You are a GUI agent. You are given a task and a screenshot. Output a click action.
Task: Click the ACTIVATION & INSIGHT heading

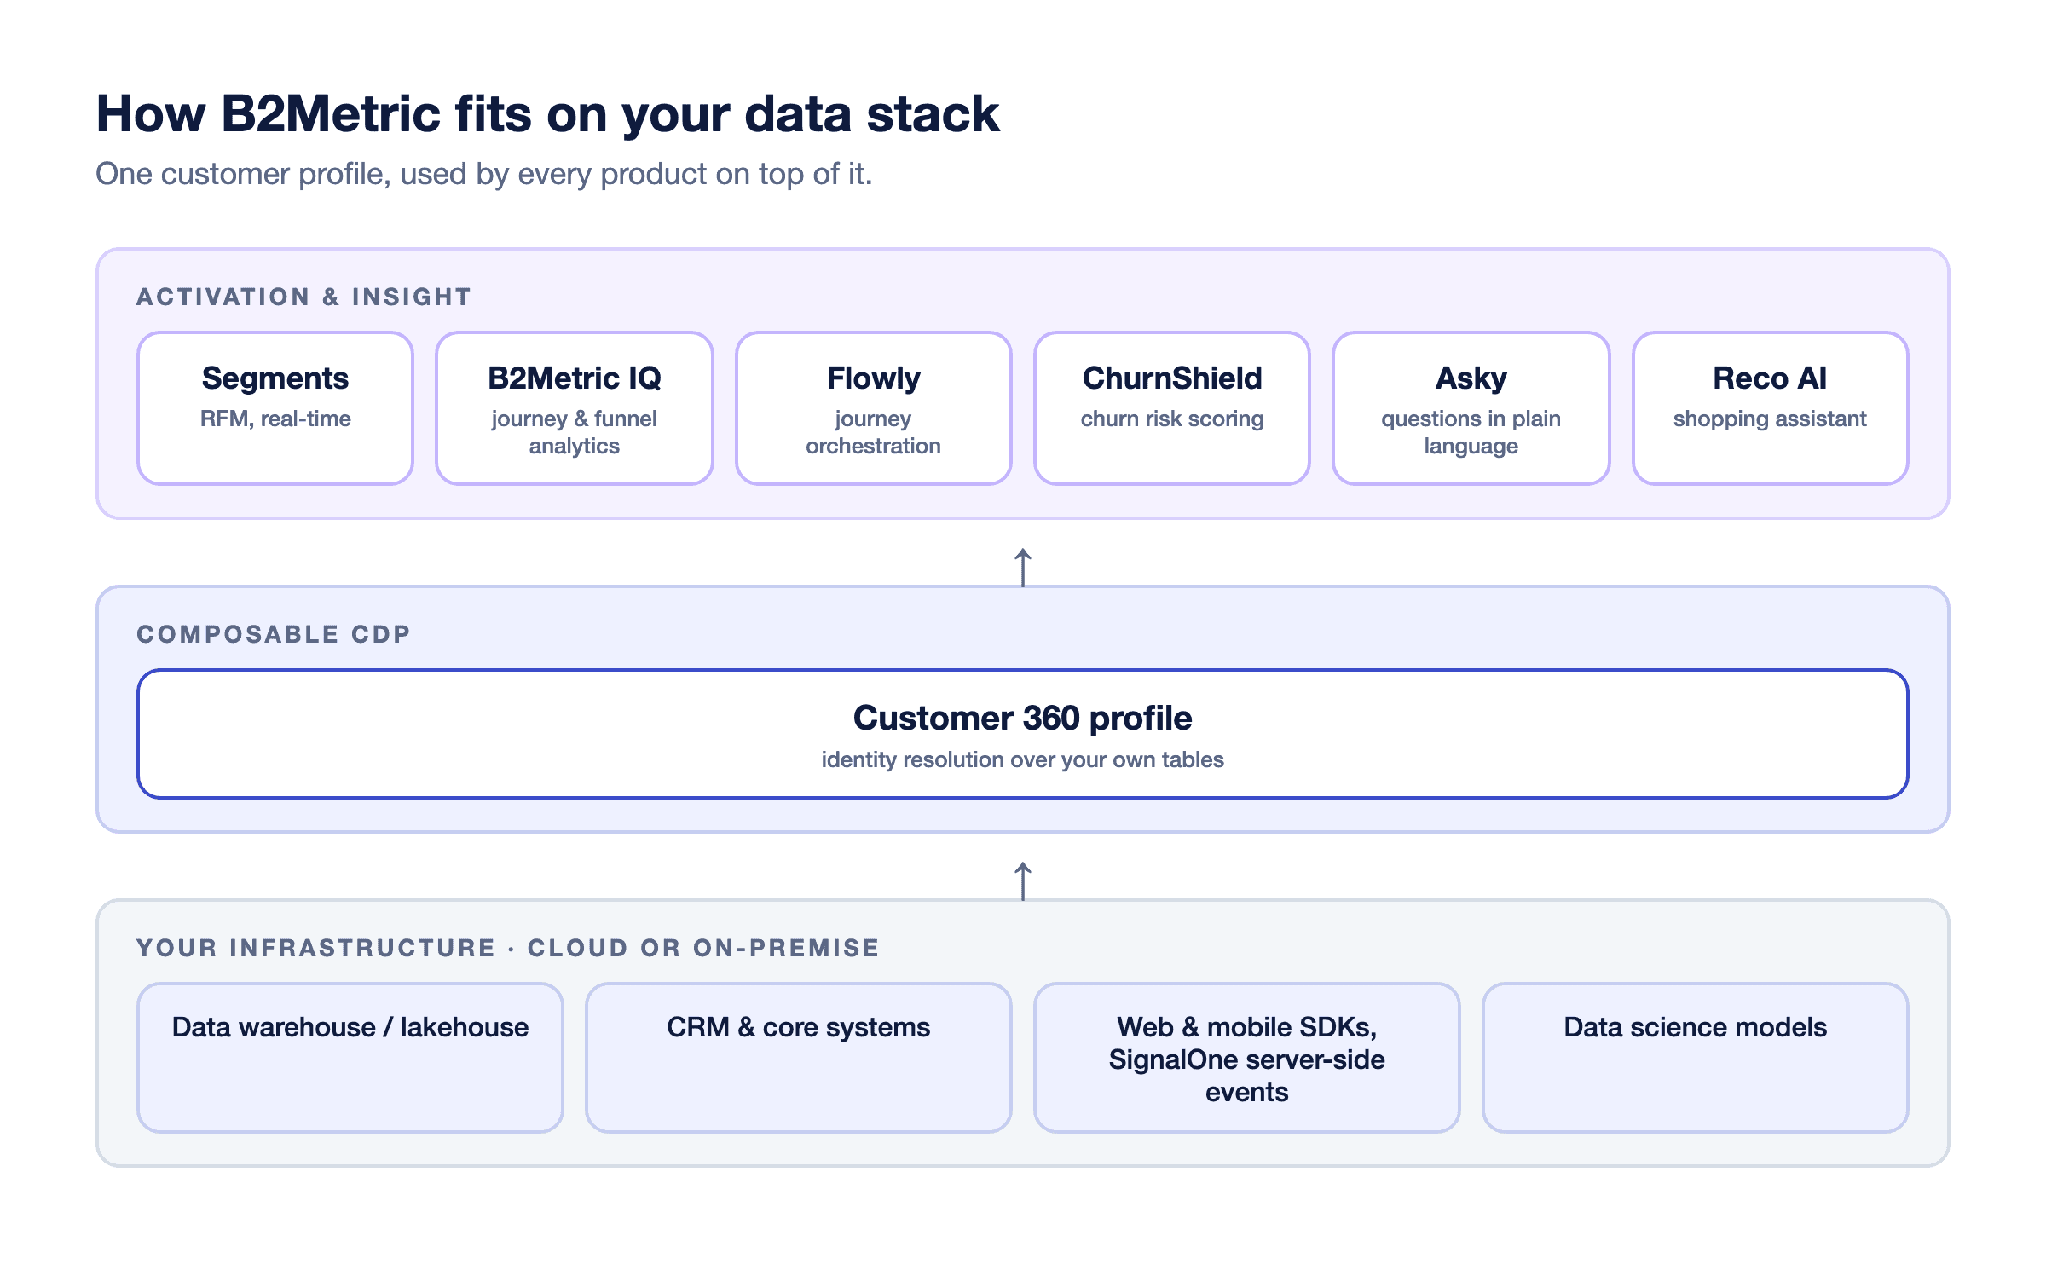(x=304, y=297)
